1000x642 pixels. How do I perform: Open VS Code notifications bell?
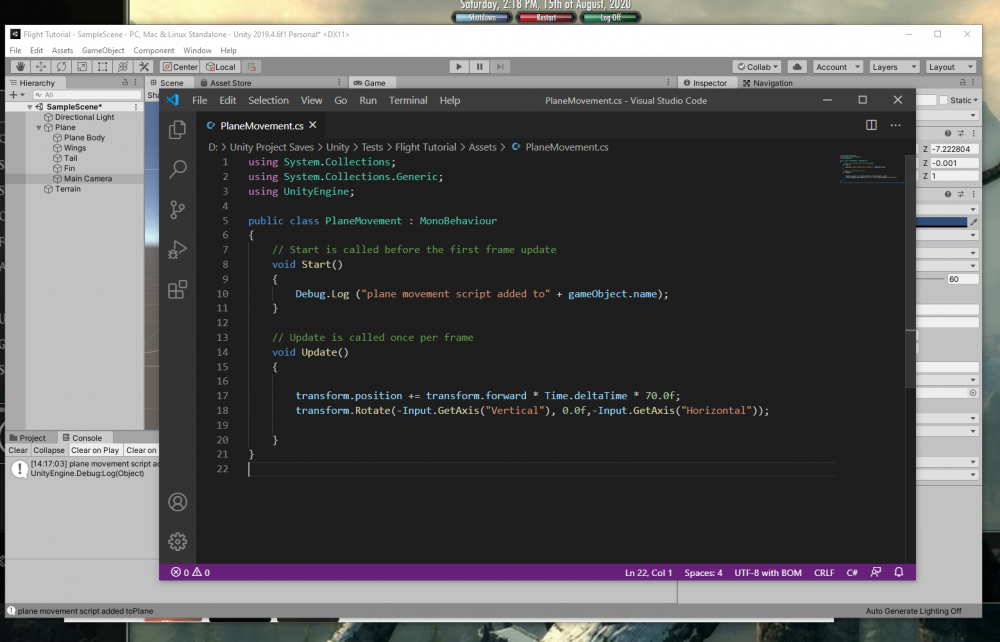coord(899,572)
